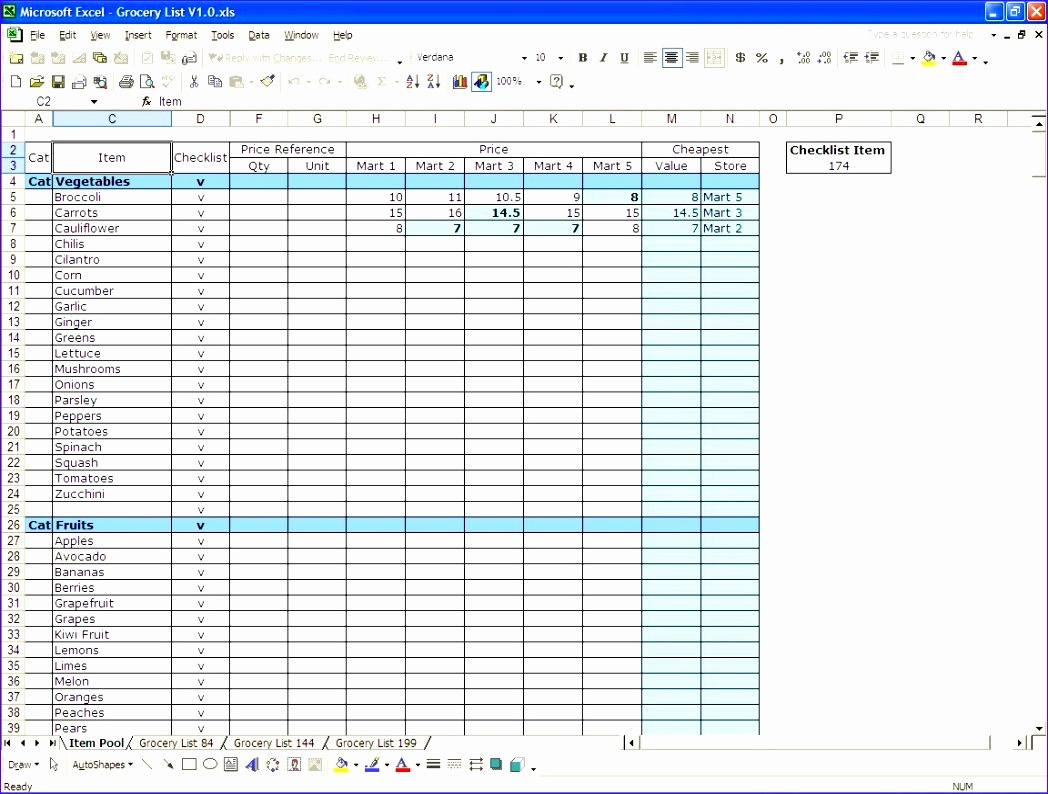Click Fill Color paint bucket in Formatting toolbar

coord(929,58)
